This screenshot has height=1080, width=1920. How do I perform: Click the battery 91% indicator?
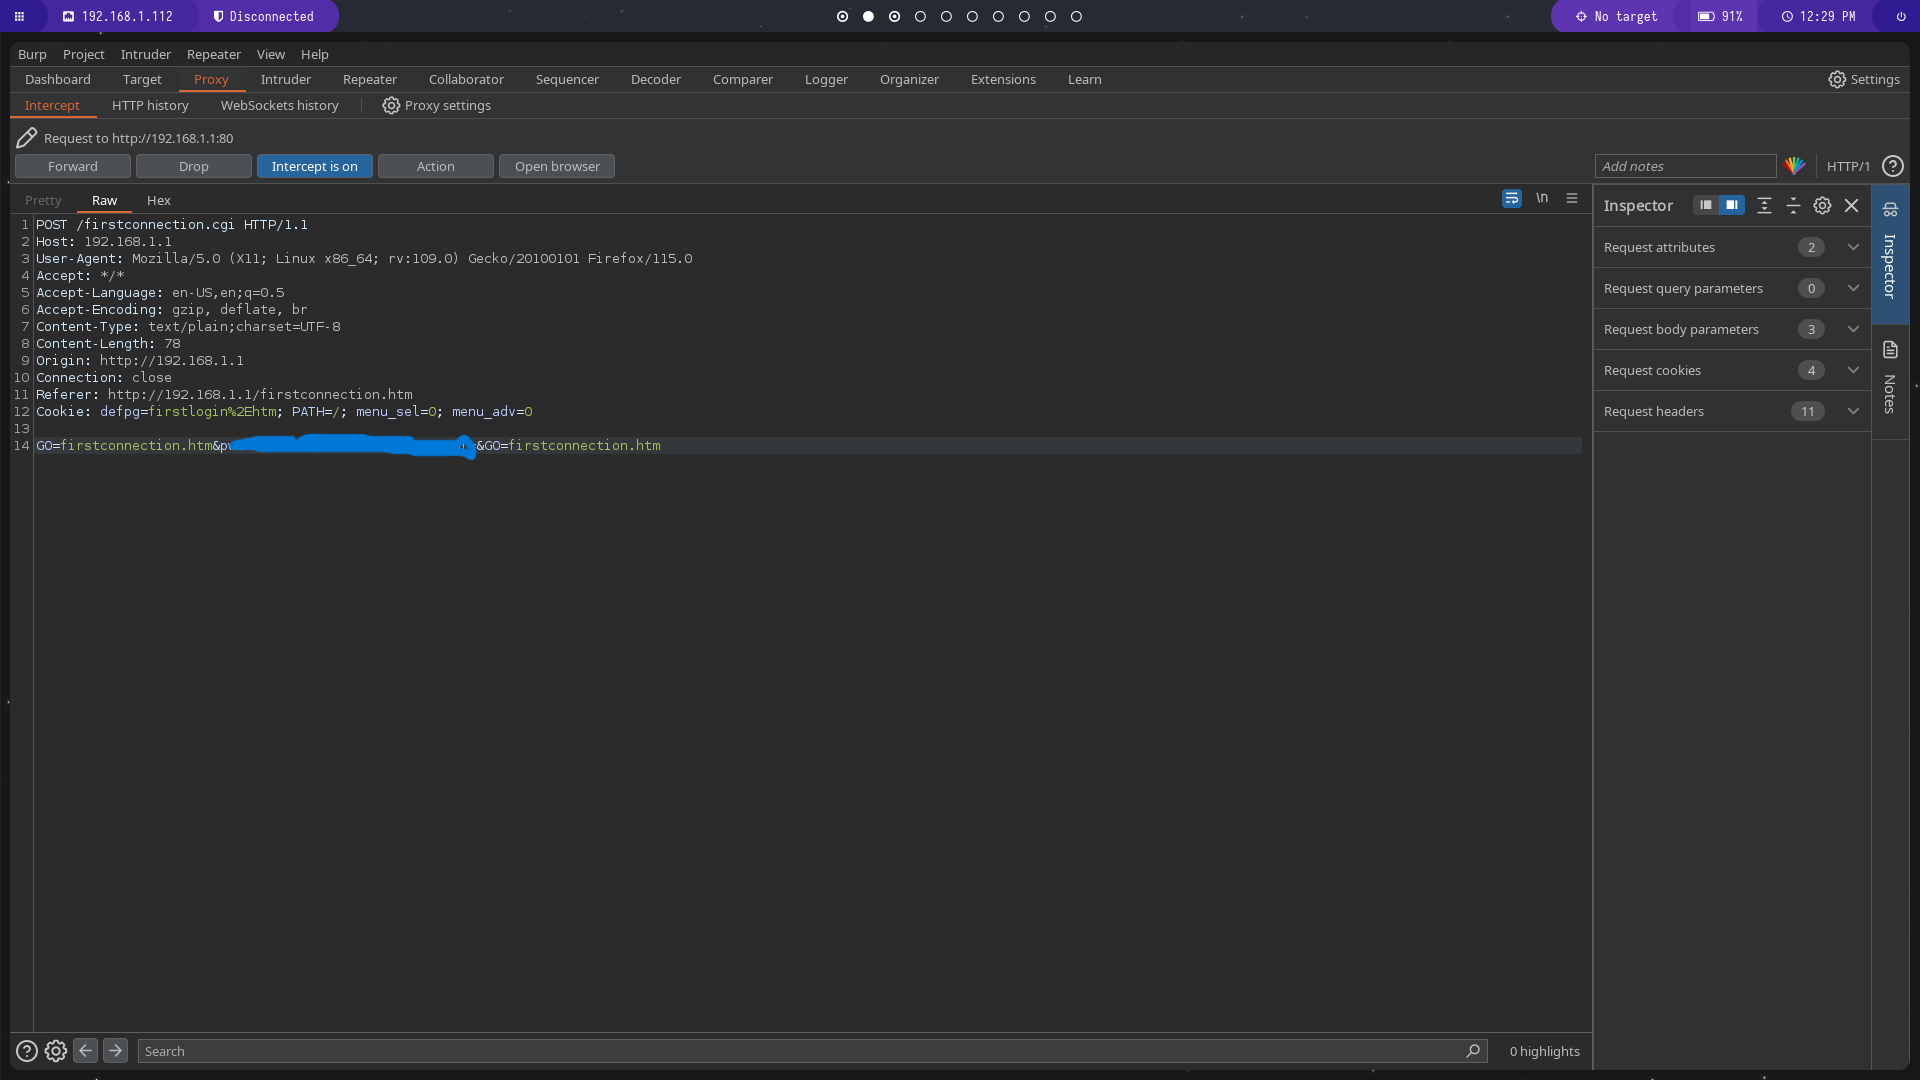[1721, 16]
